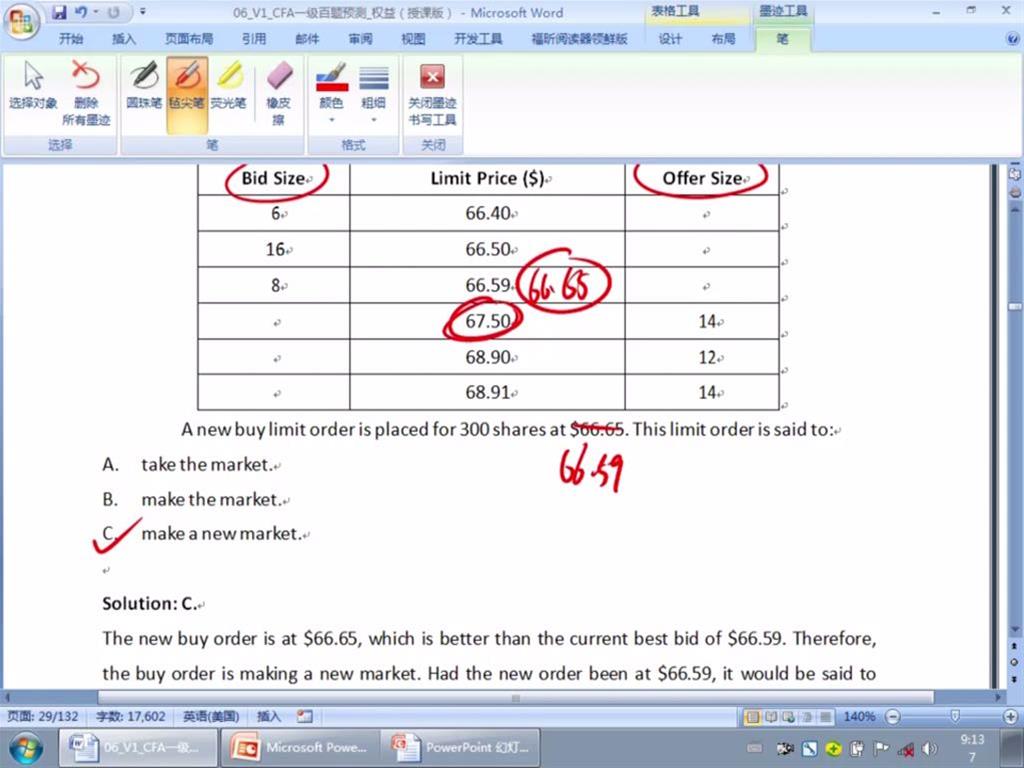
Task: Switch to Web Layout view button
Action: click(788, 717)
